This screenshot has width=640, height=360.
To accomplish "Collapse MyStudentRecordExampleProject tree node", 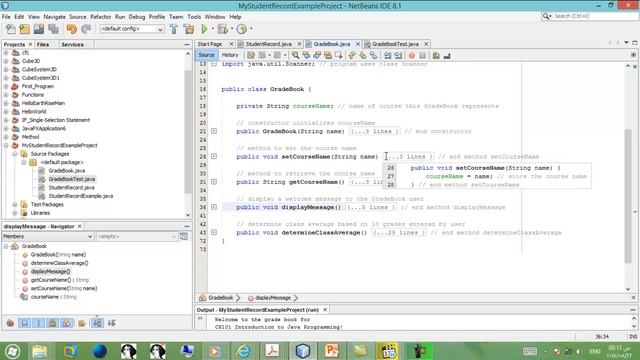I will tap(6, 145).
